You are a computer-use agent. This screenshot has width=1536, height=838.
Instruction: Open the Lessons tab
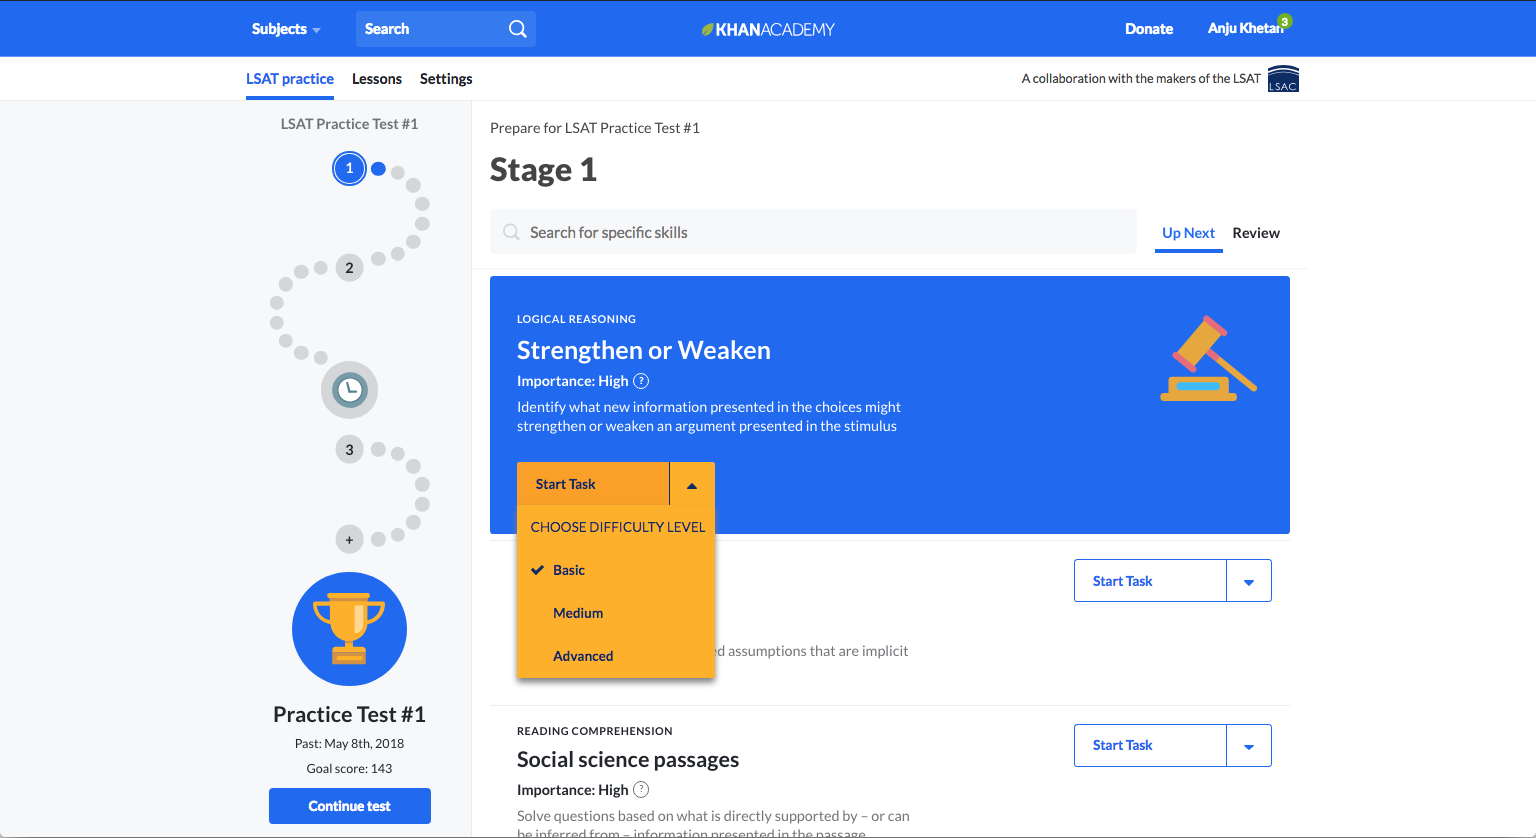(x=377, y=79)
